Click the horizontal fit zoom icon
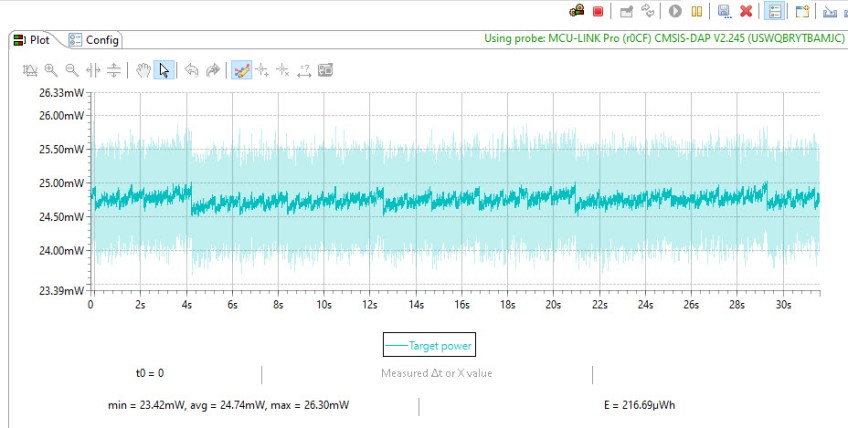Image resolution: width=848 pixels, height=428 pixels. [93, 70]
